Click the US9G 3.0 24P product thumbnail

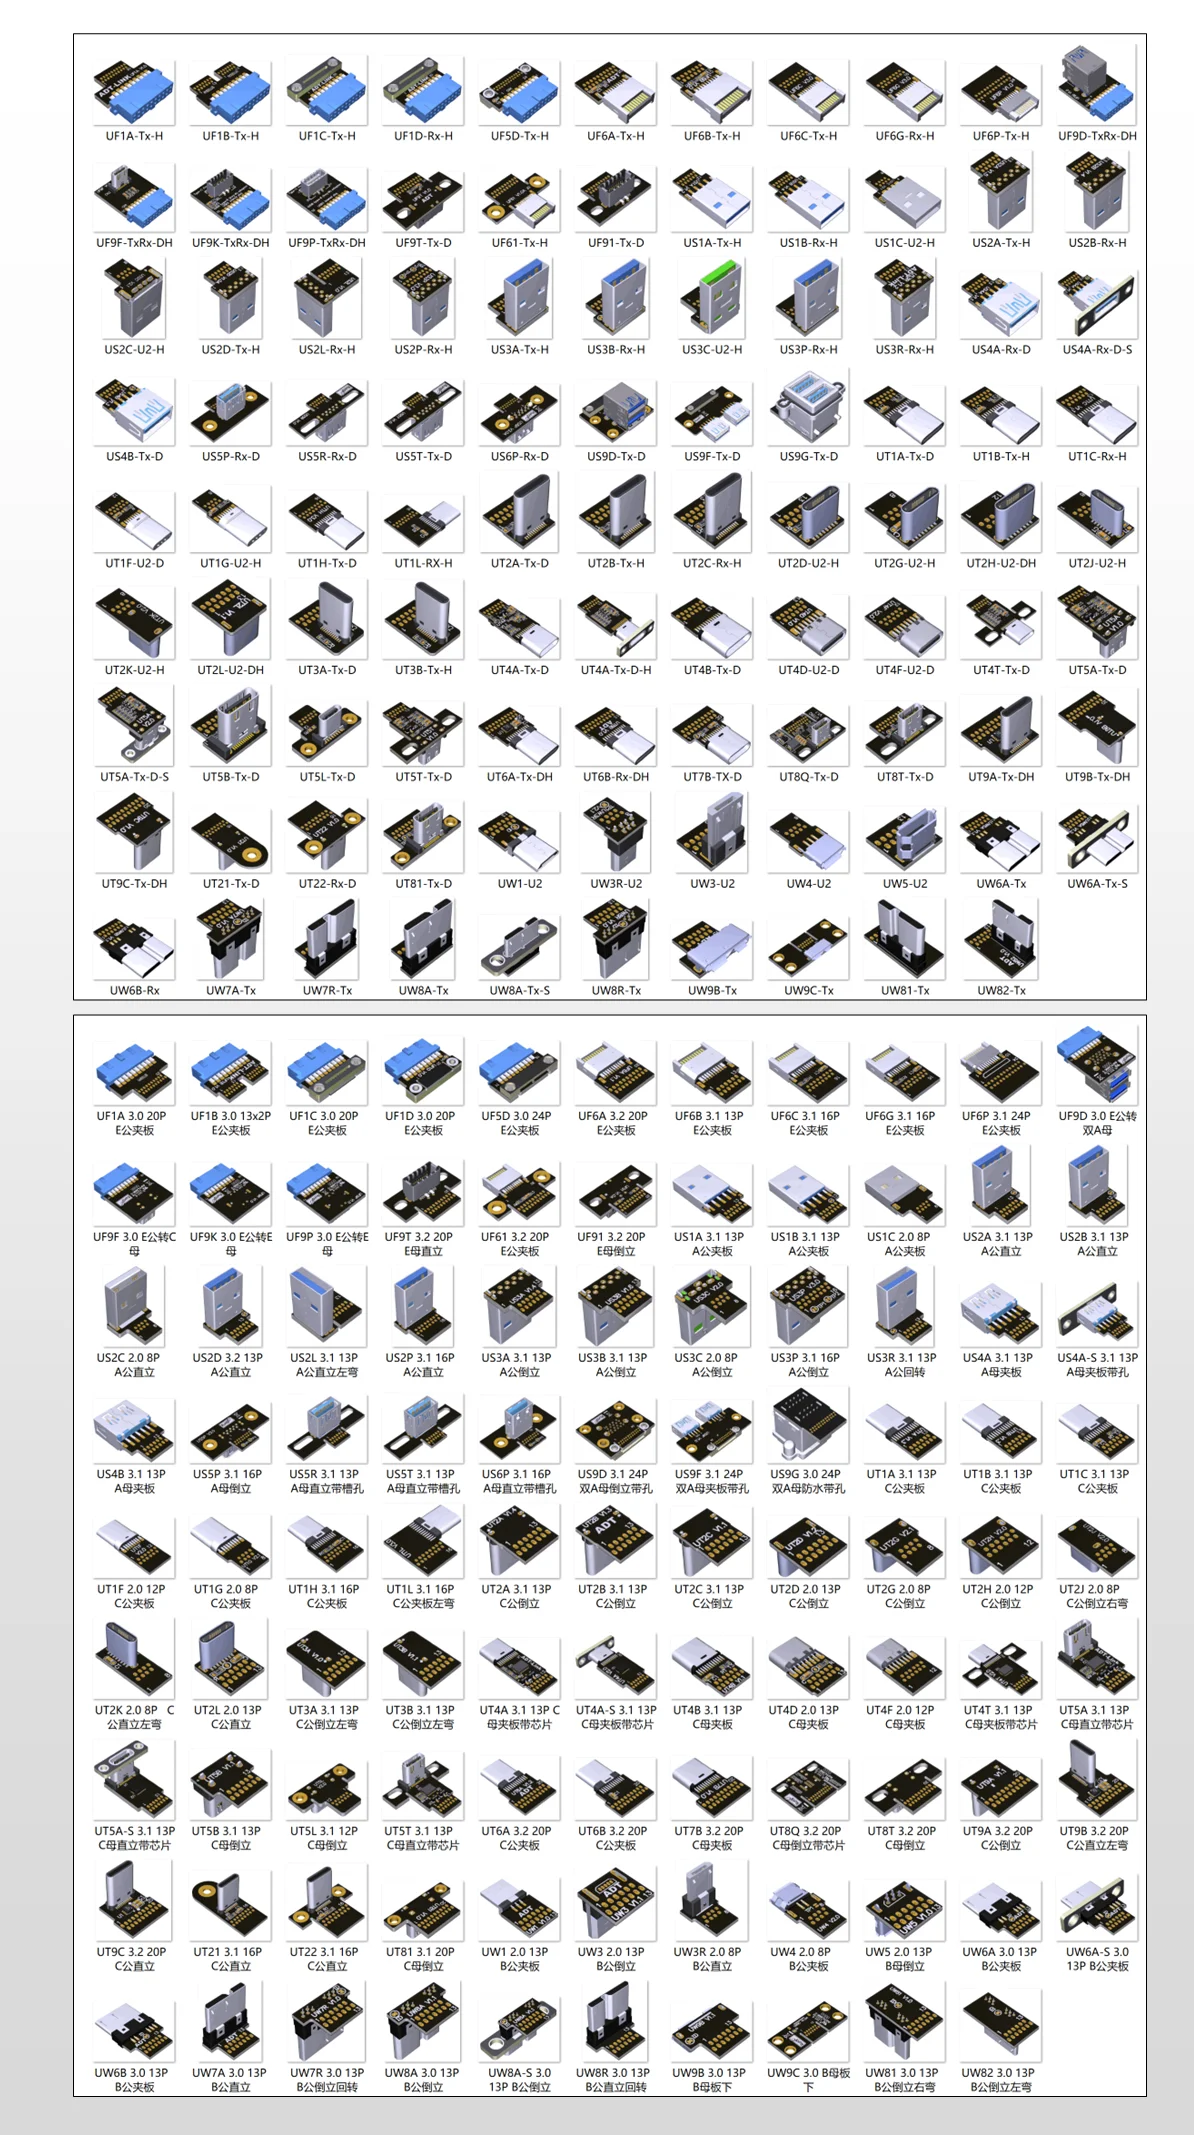pos(808,1428)
